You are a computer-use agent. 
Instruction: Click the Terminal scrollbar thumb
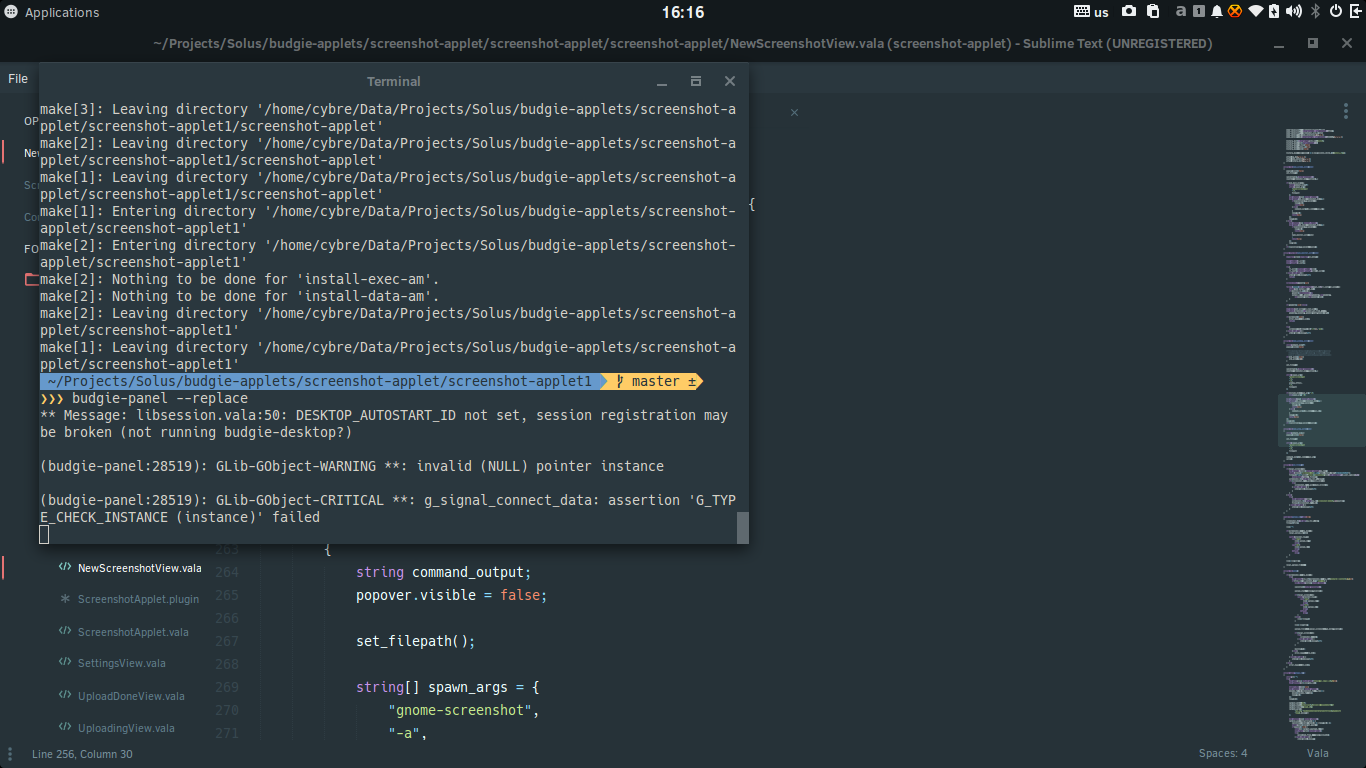coord(743,528)
